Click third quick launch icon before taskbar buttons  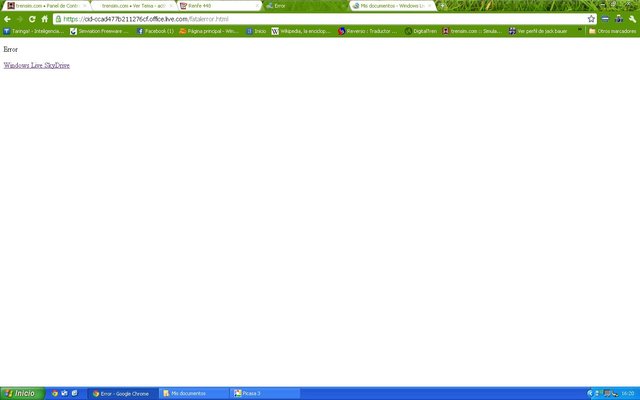tap(74, 393)
